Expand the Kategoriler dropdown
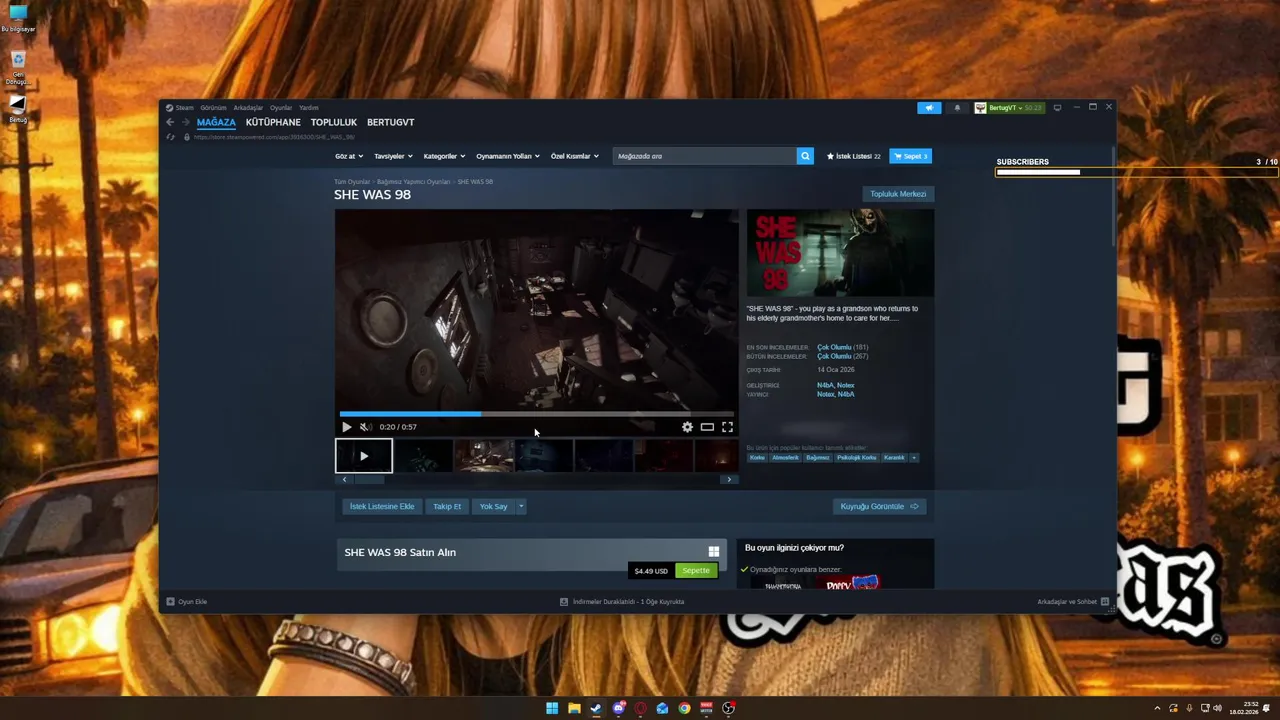This screenshot has width=1280, height=720. click(444, 156)
